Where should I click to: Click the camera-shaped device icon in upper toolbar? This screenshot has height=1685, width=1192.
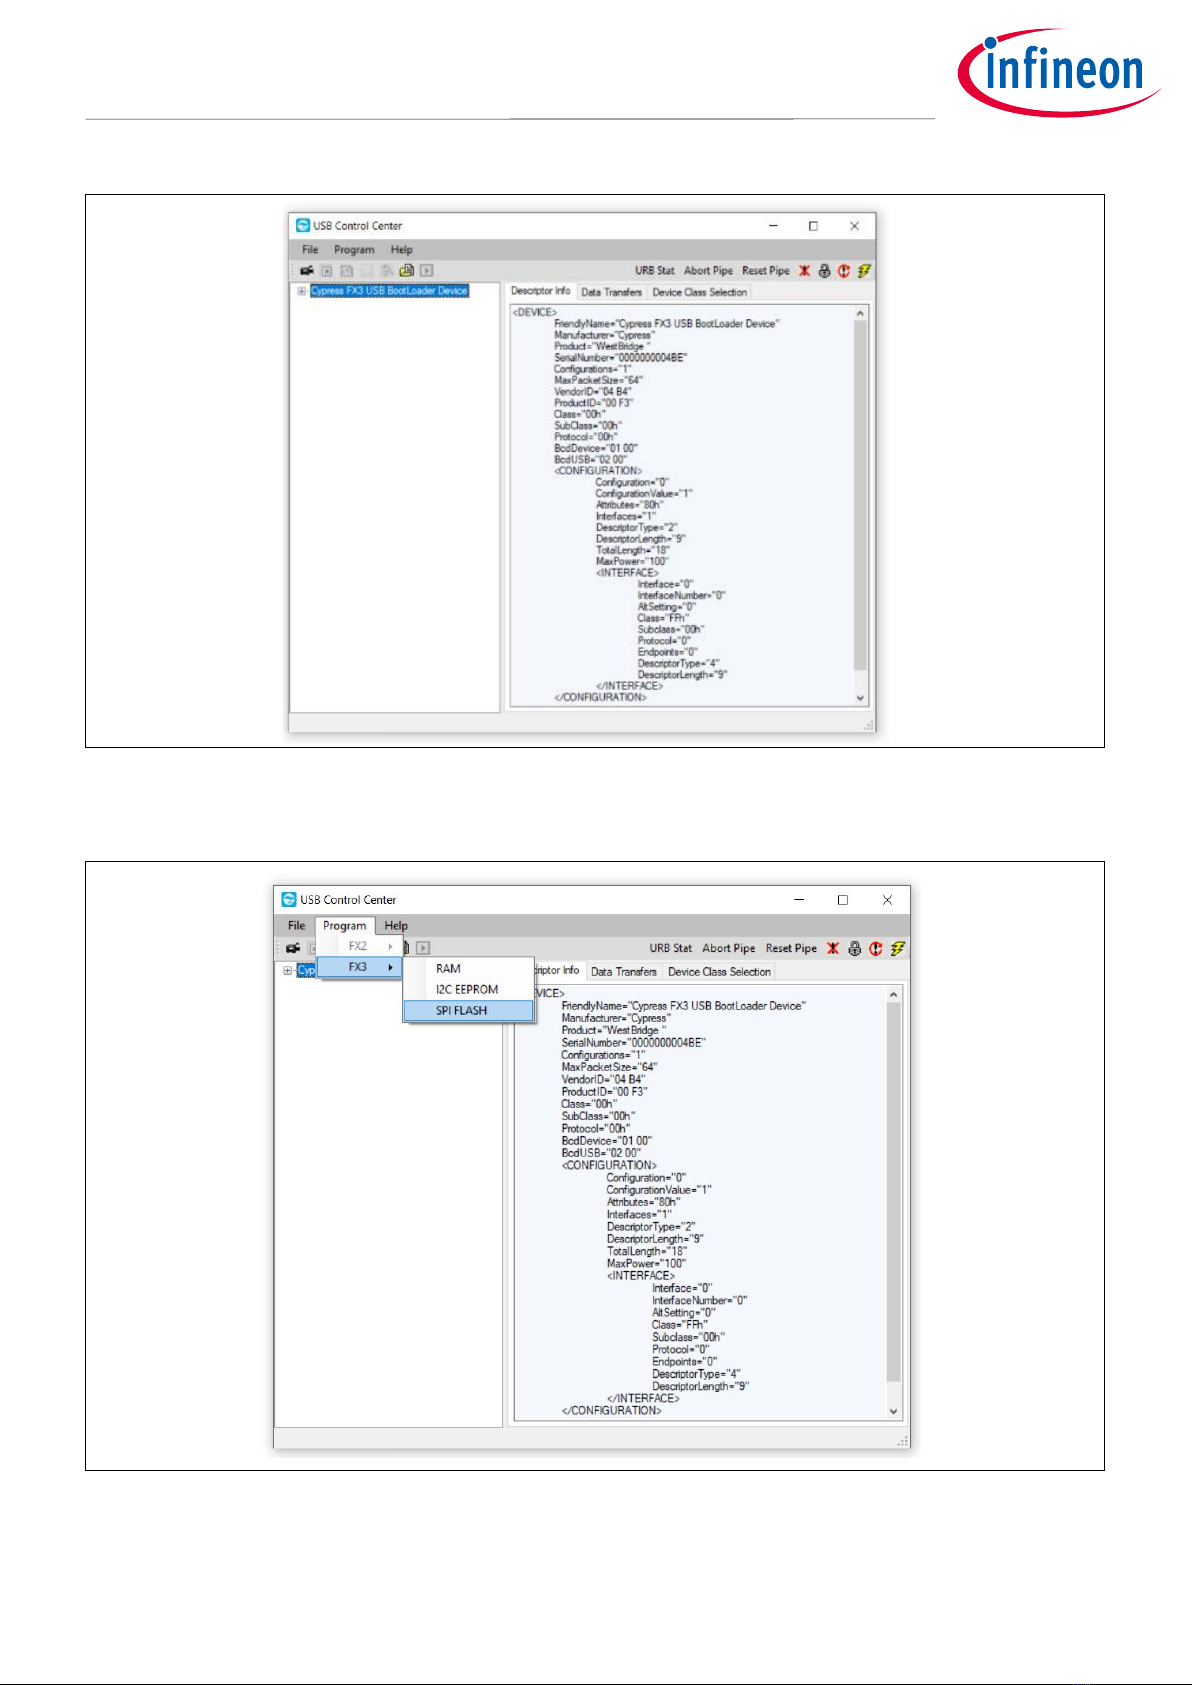click(306, 271)
